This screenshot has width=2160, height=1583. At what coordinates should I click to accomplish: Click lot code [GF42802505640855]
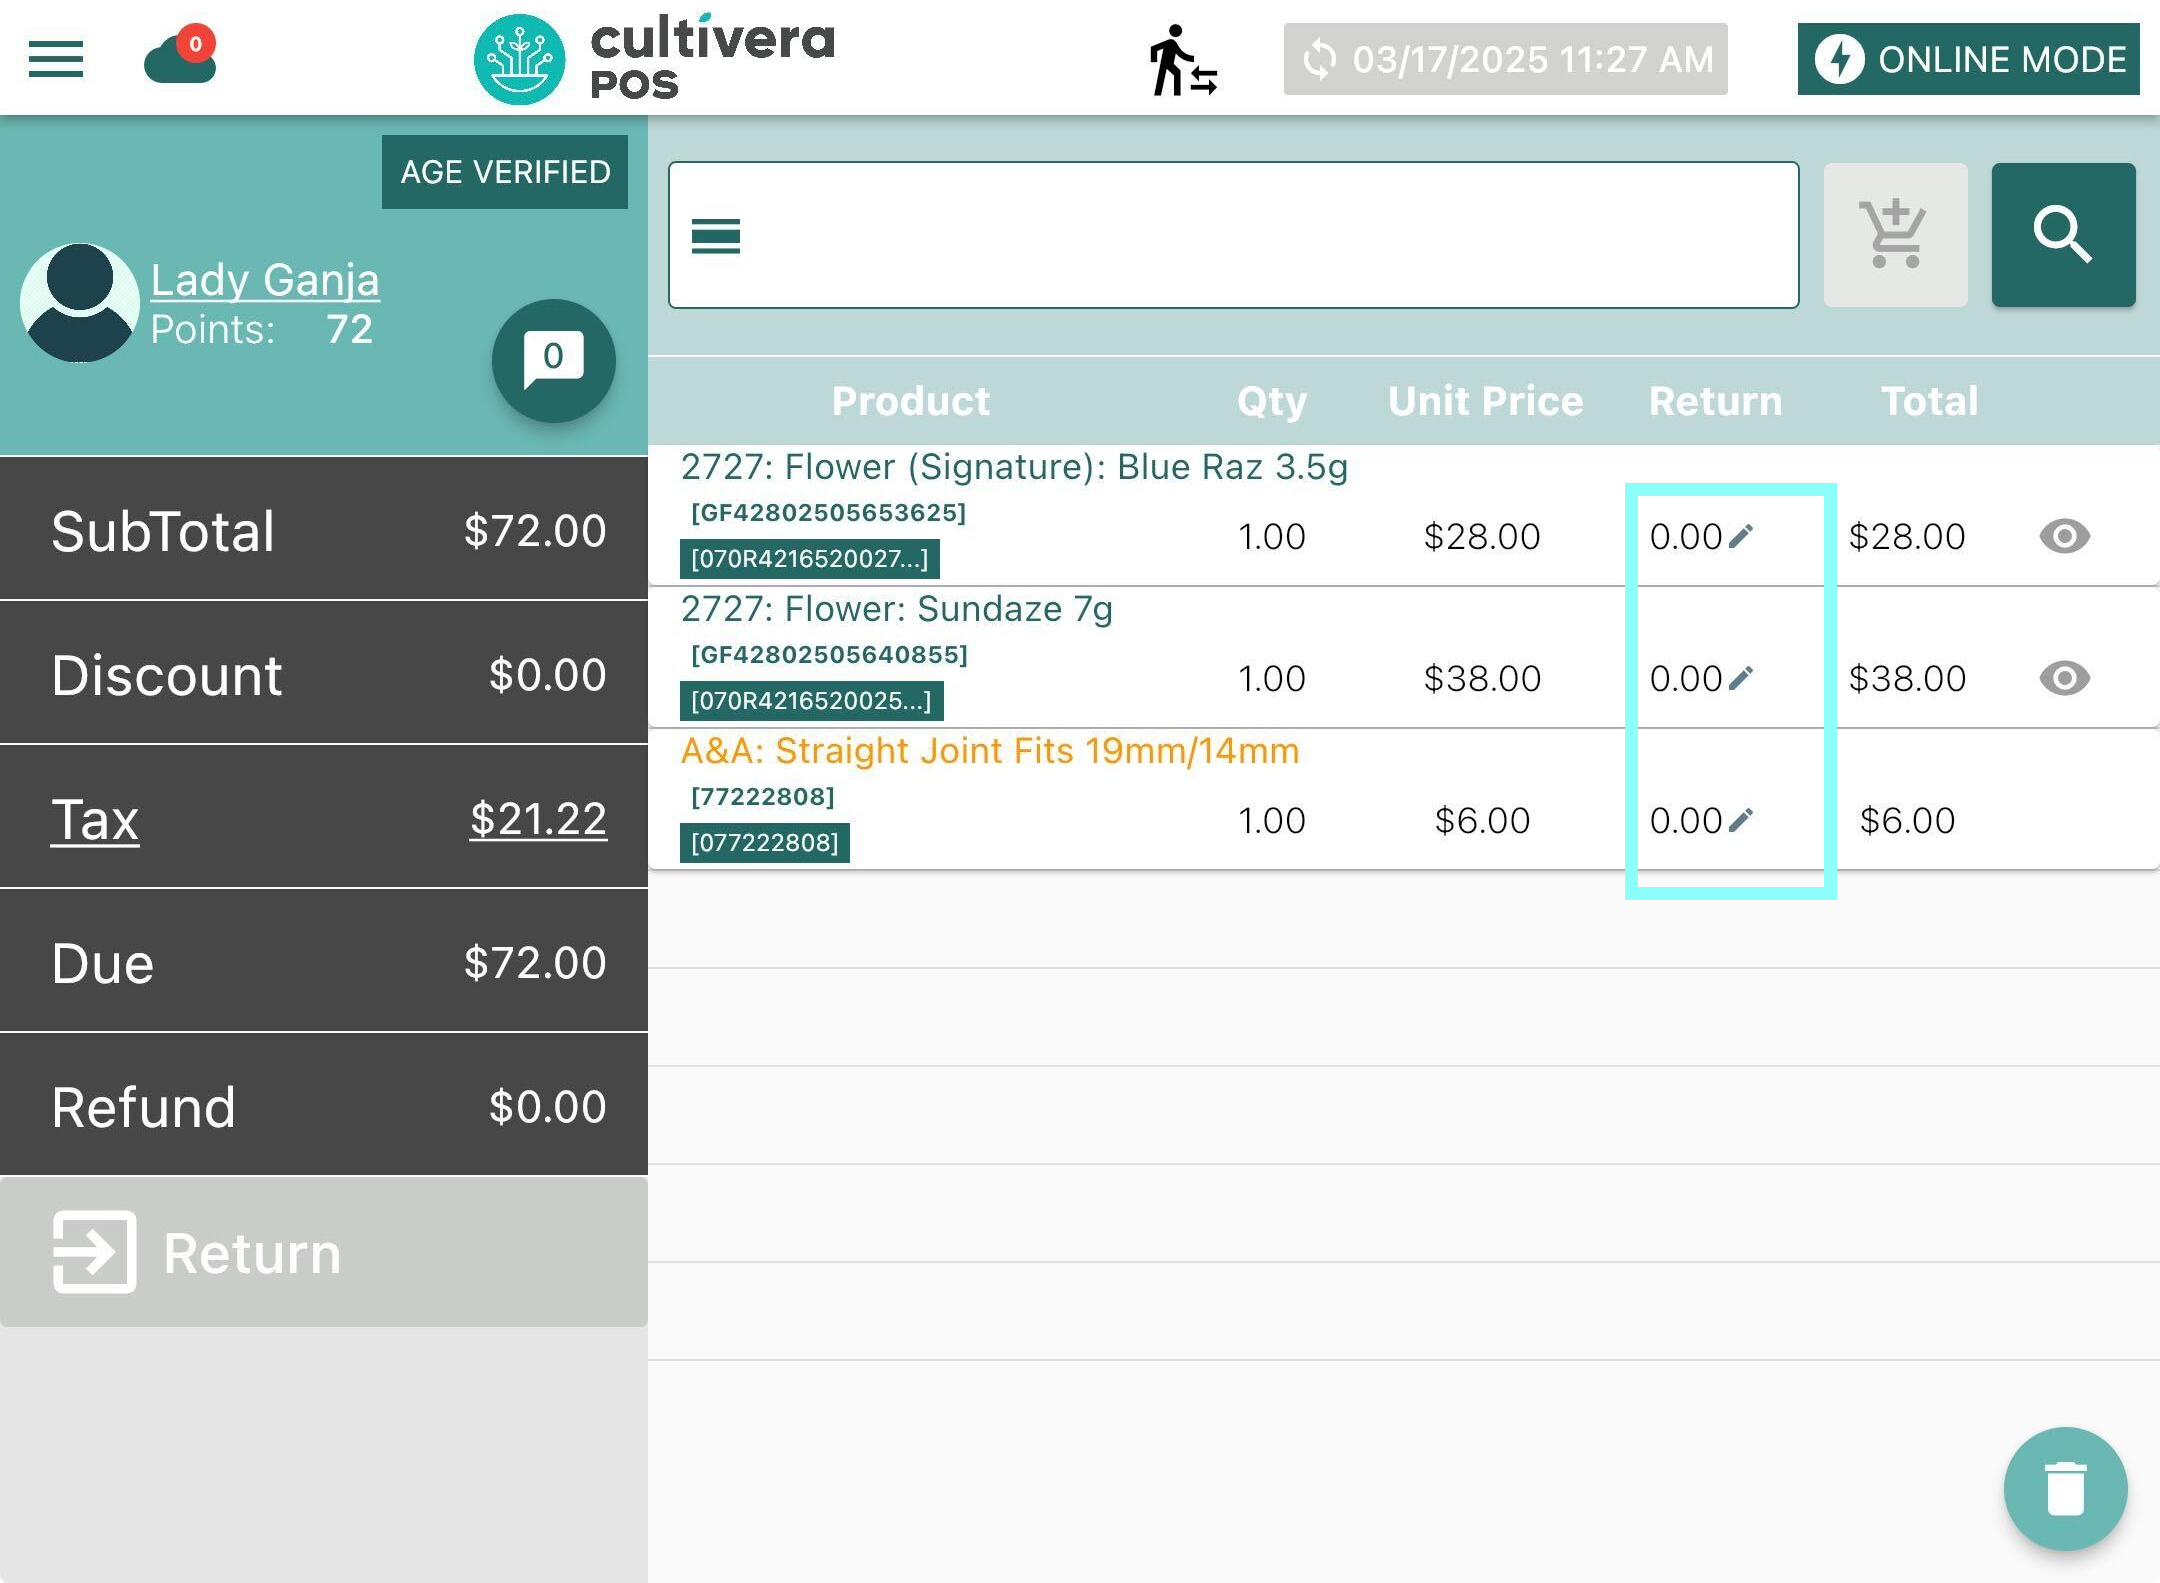[829, 655]
